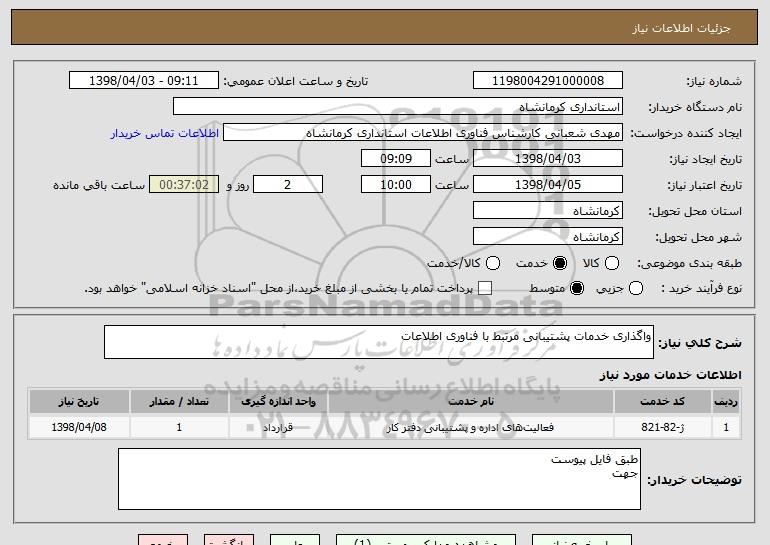Choose the متوسط purchase process option
The height and width of the screenshot is (545, 770).
pyautogui.click(x=577, y=288)
